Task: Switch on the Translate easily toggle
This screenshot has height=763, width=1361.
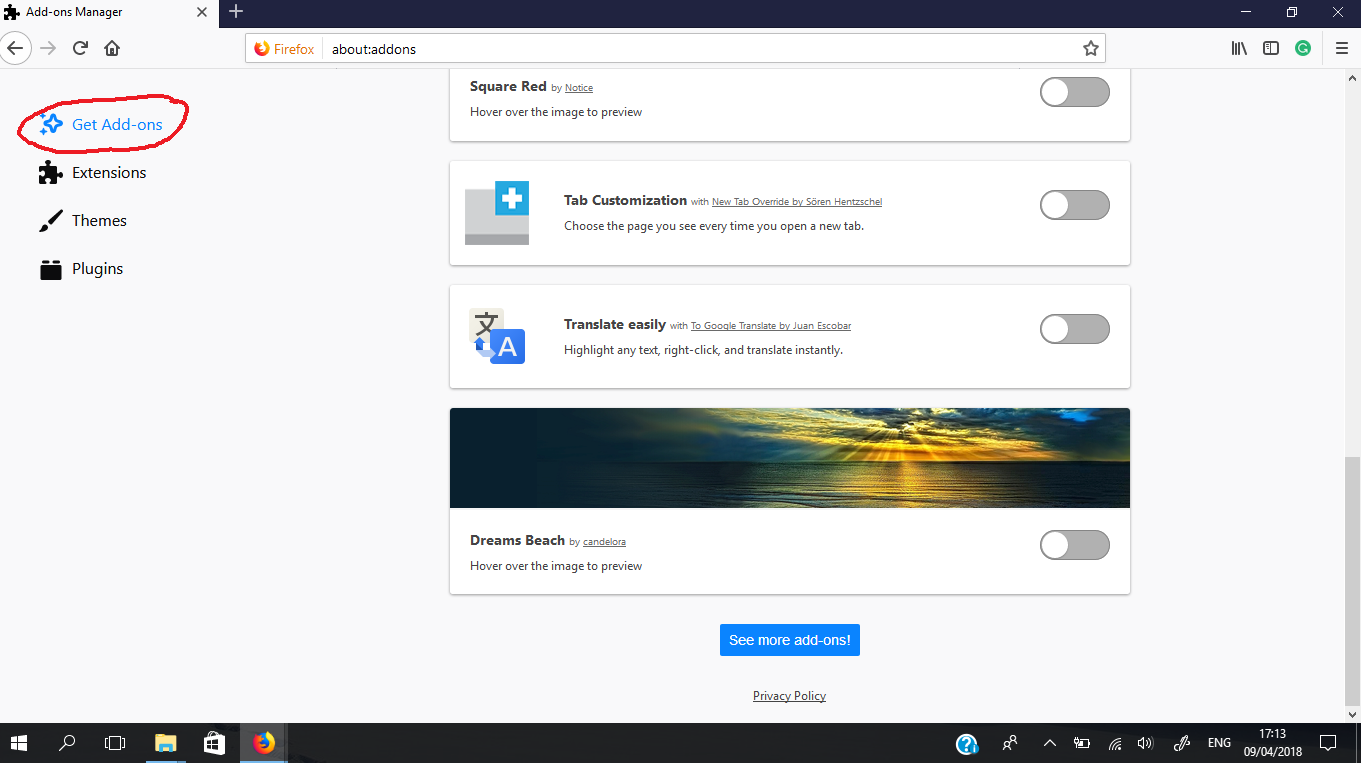Action: coord(1075,329)
